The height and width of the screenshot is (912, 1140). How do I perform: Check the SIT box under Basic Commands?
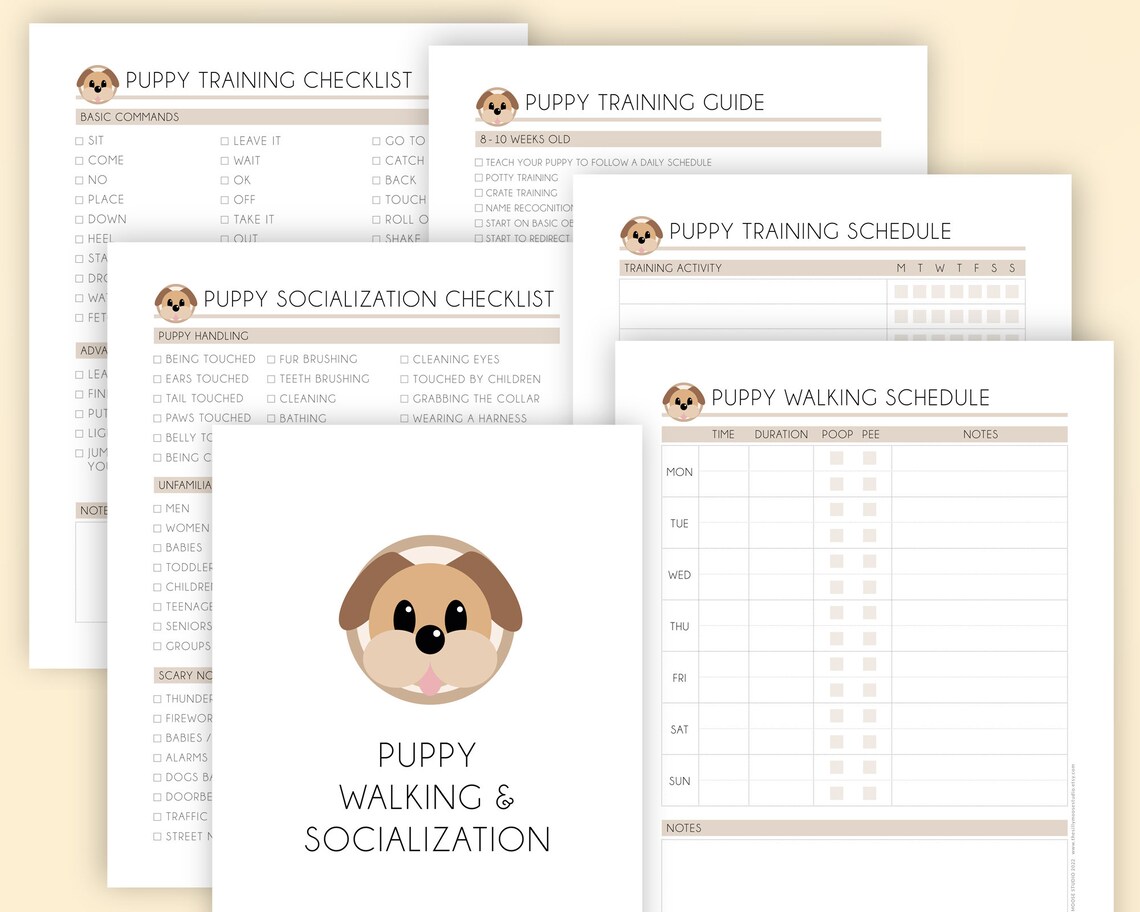(79, 141)
